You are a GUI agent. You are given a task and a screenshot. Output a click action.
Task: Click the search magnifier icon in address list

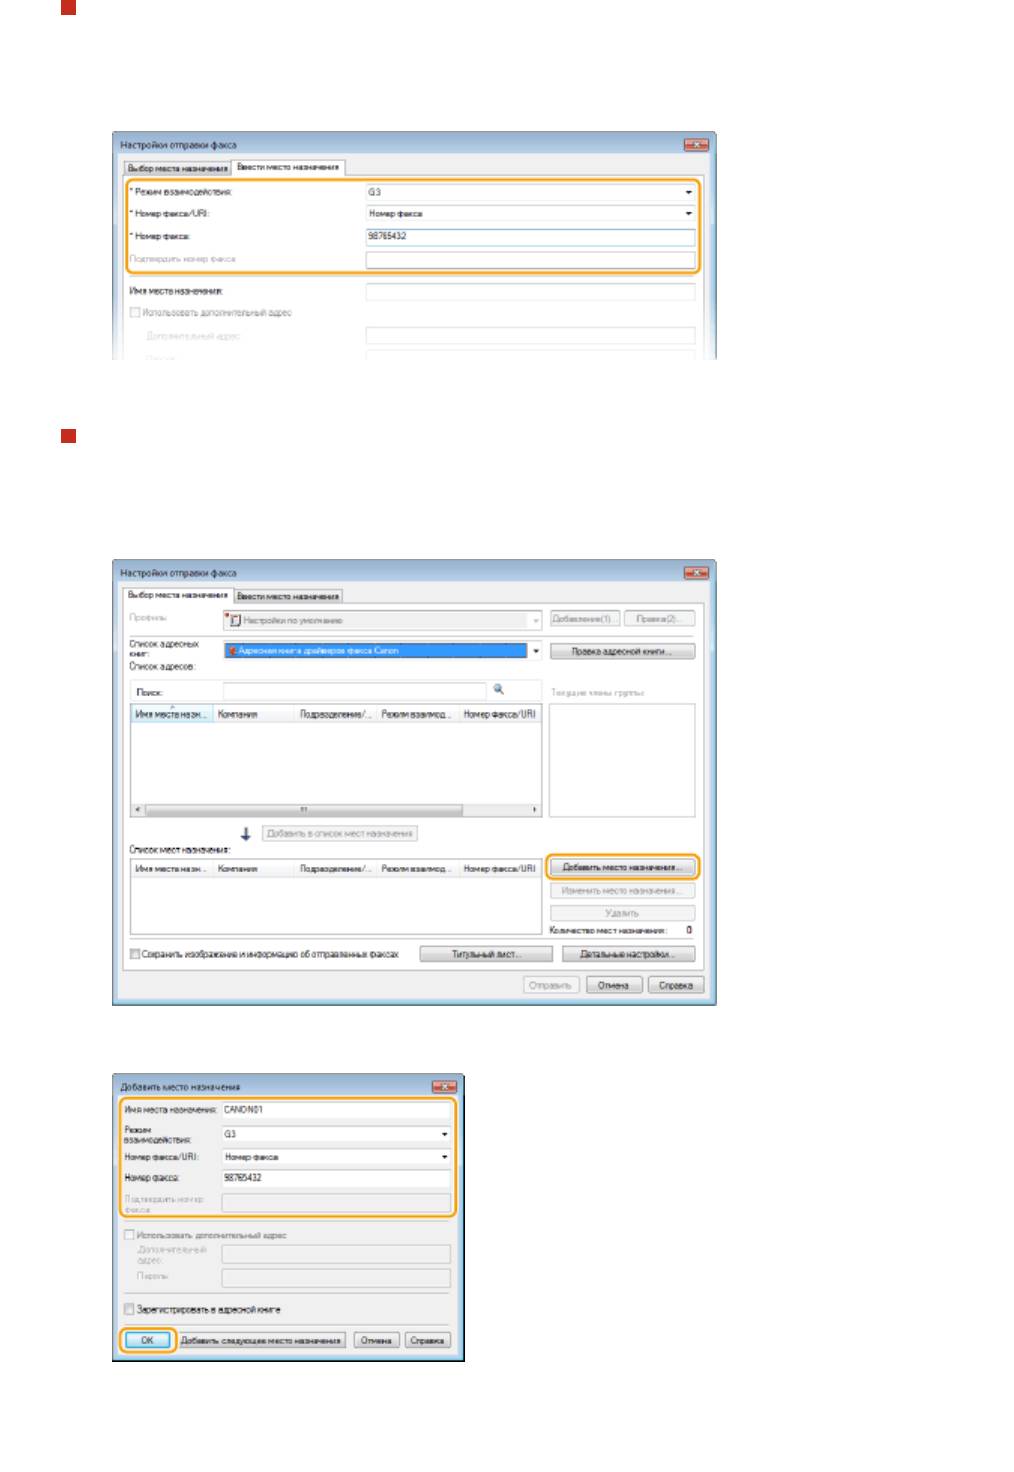pyautogui.click(x=499, y=690)
